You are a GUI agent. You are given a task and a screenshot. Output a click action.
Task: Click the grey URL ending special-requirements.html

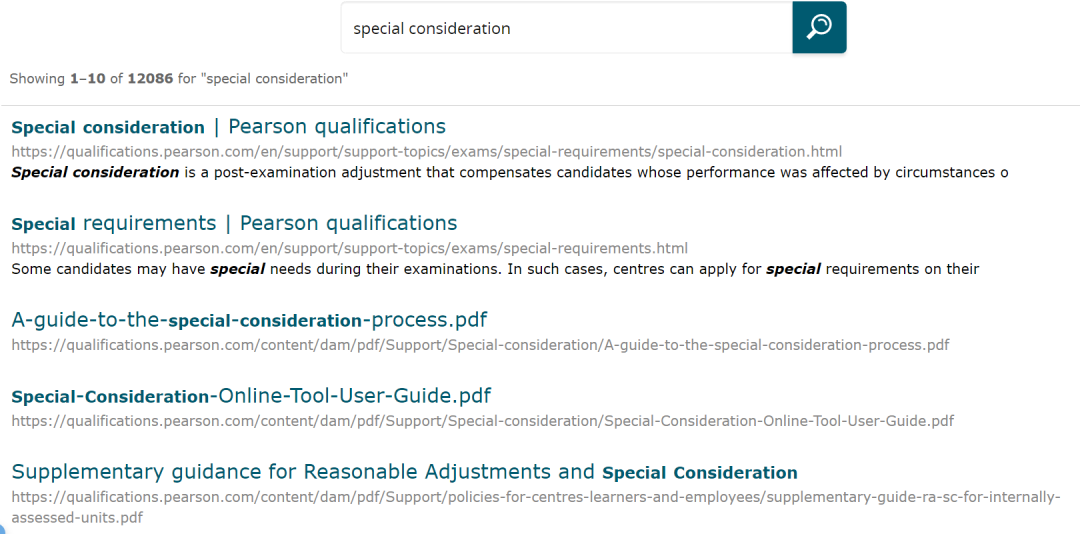[349, 248]
